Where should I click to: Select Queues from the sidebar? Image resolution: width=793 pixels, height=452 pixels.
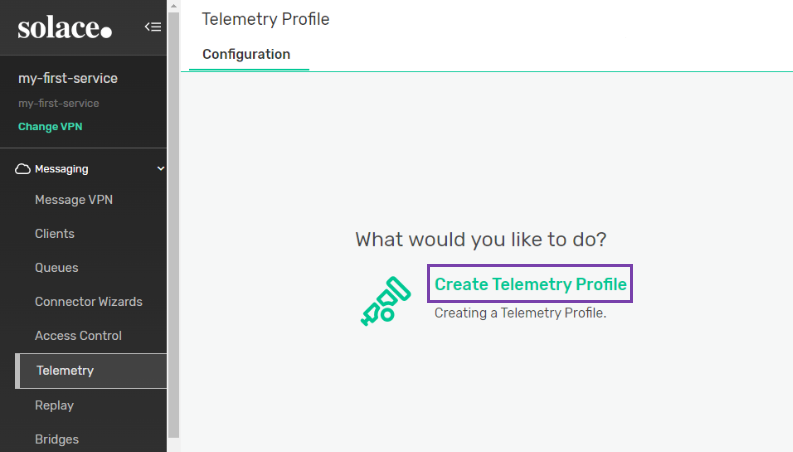pos(56,268)
